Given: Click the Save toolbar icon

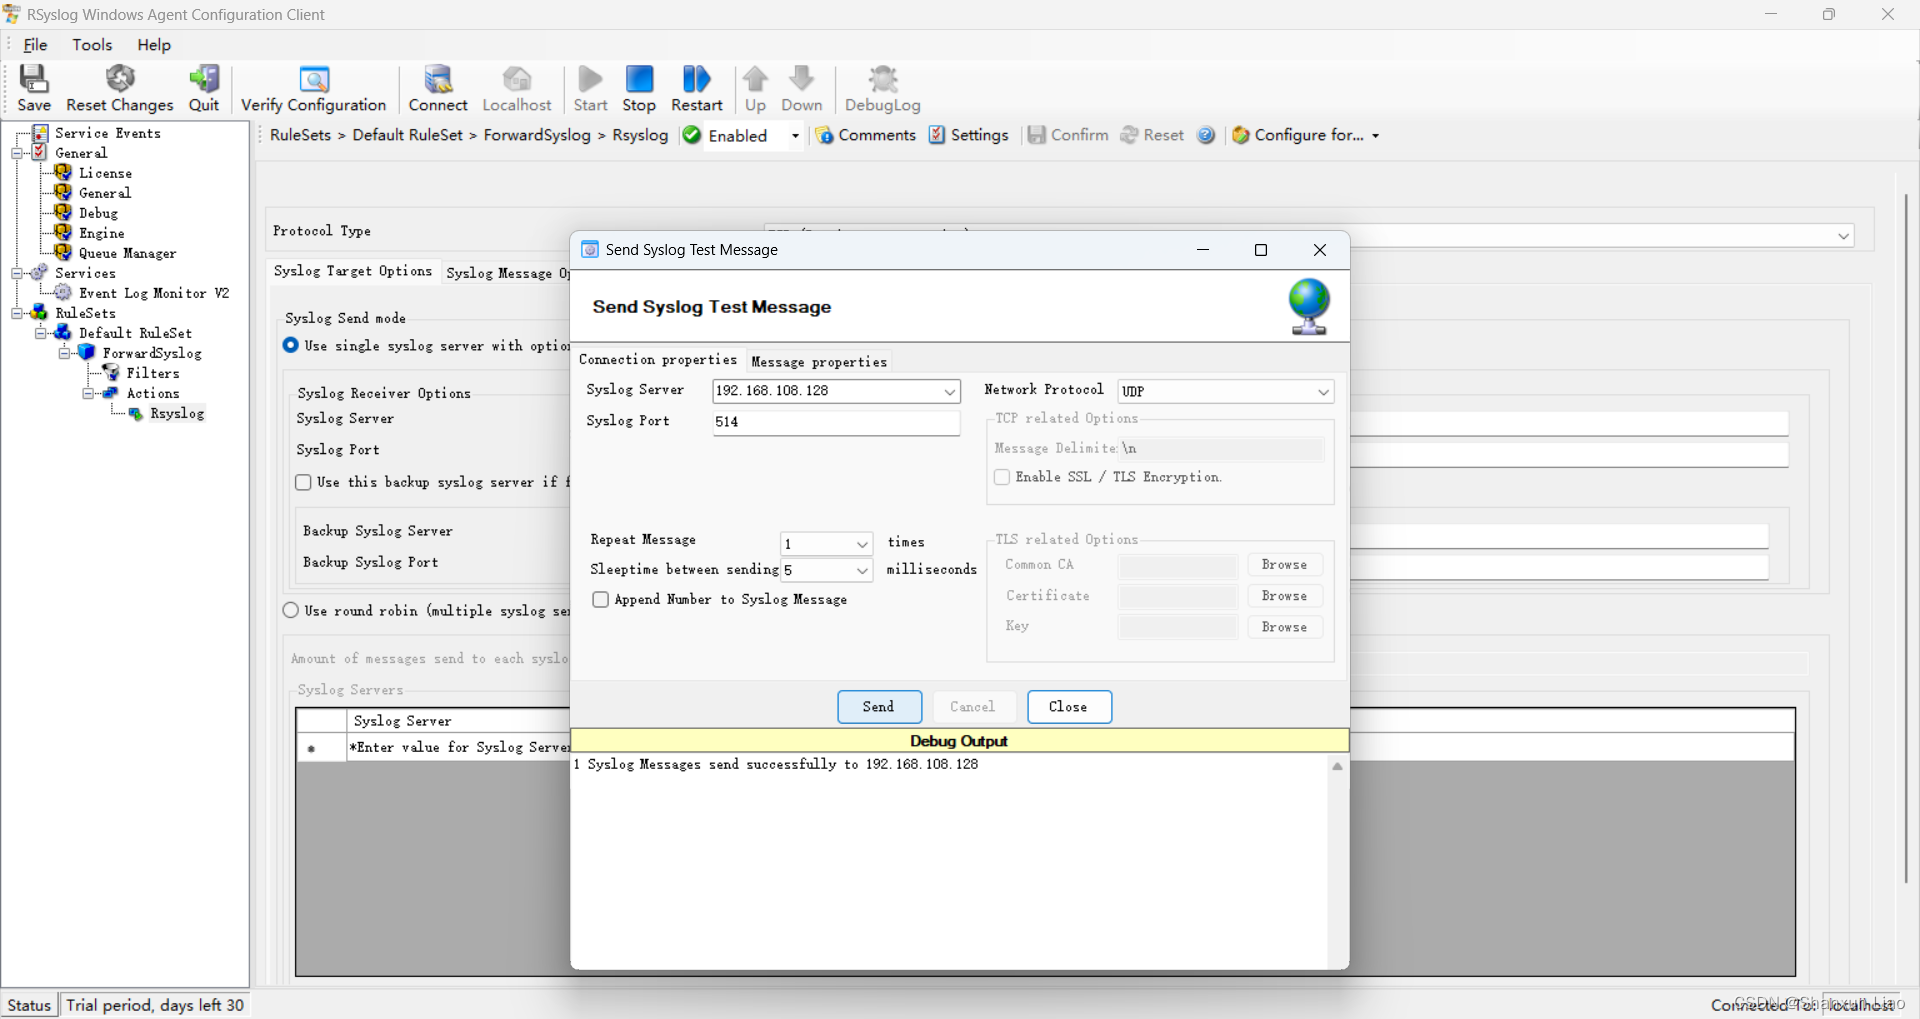Looking at the screenshot, I should coord(33,88).
